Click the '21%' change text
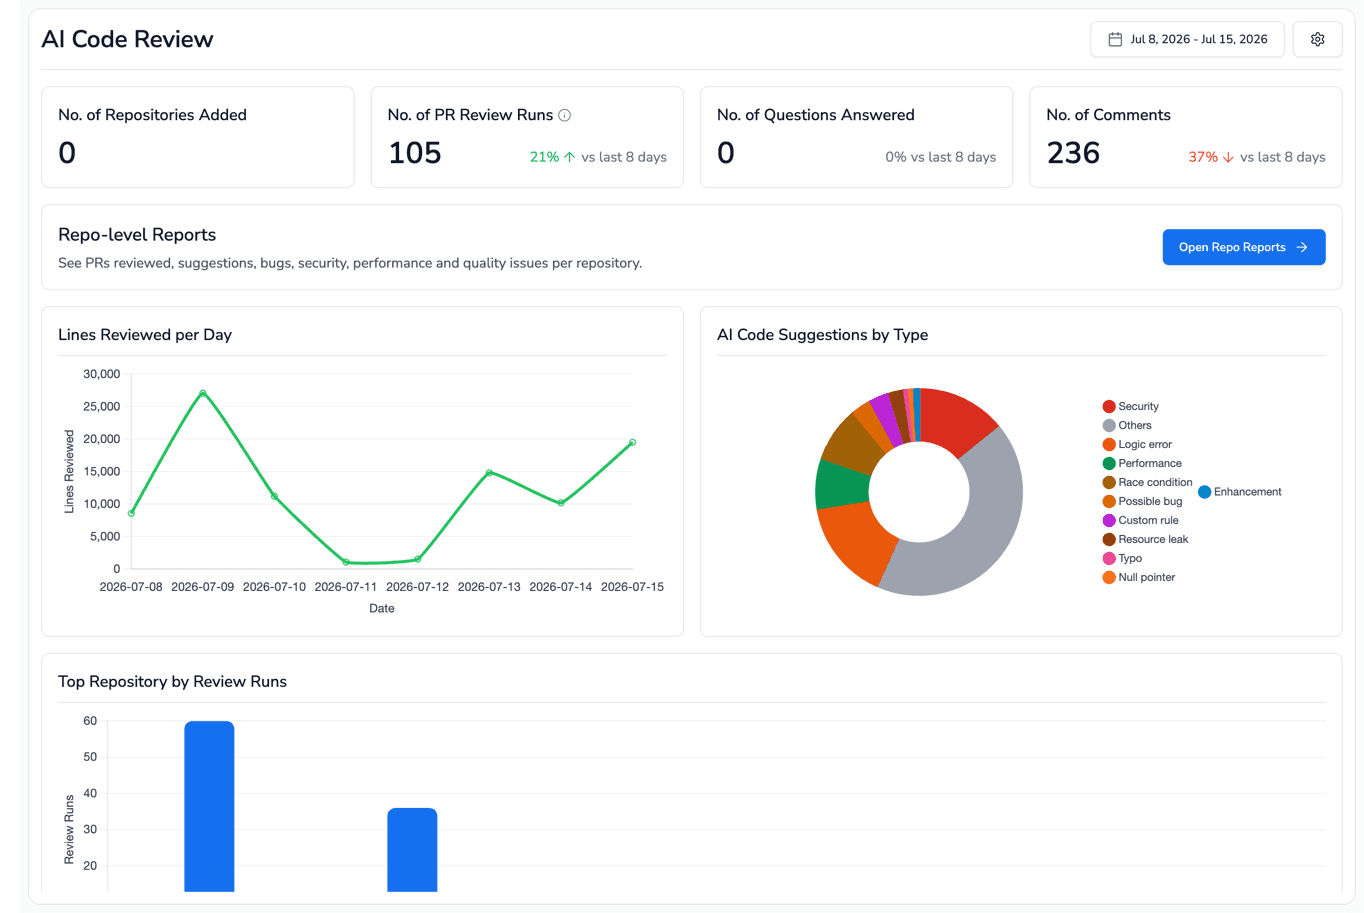 pyautogui.click(x=544, y=157)
